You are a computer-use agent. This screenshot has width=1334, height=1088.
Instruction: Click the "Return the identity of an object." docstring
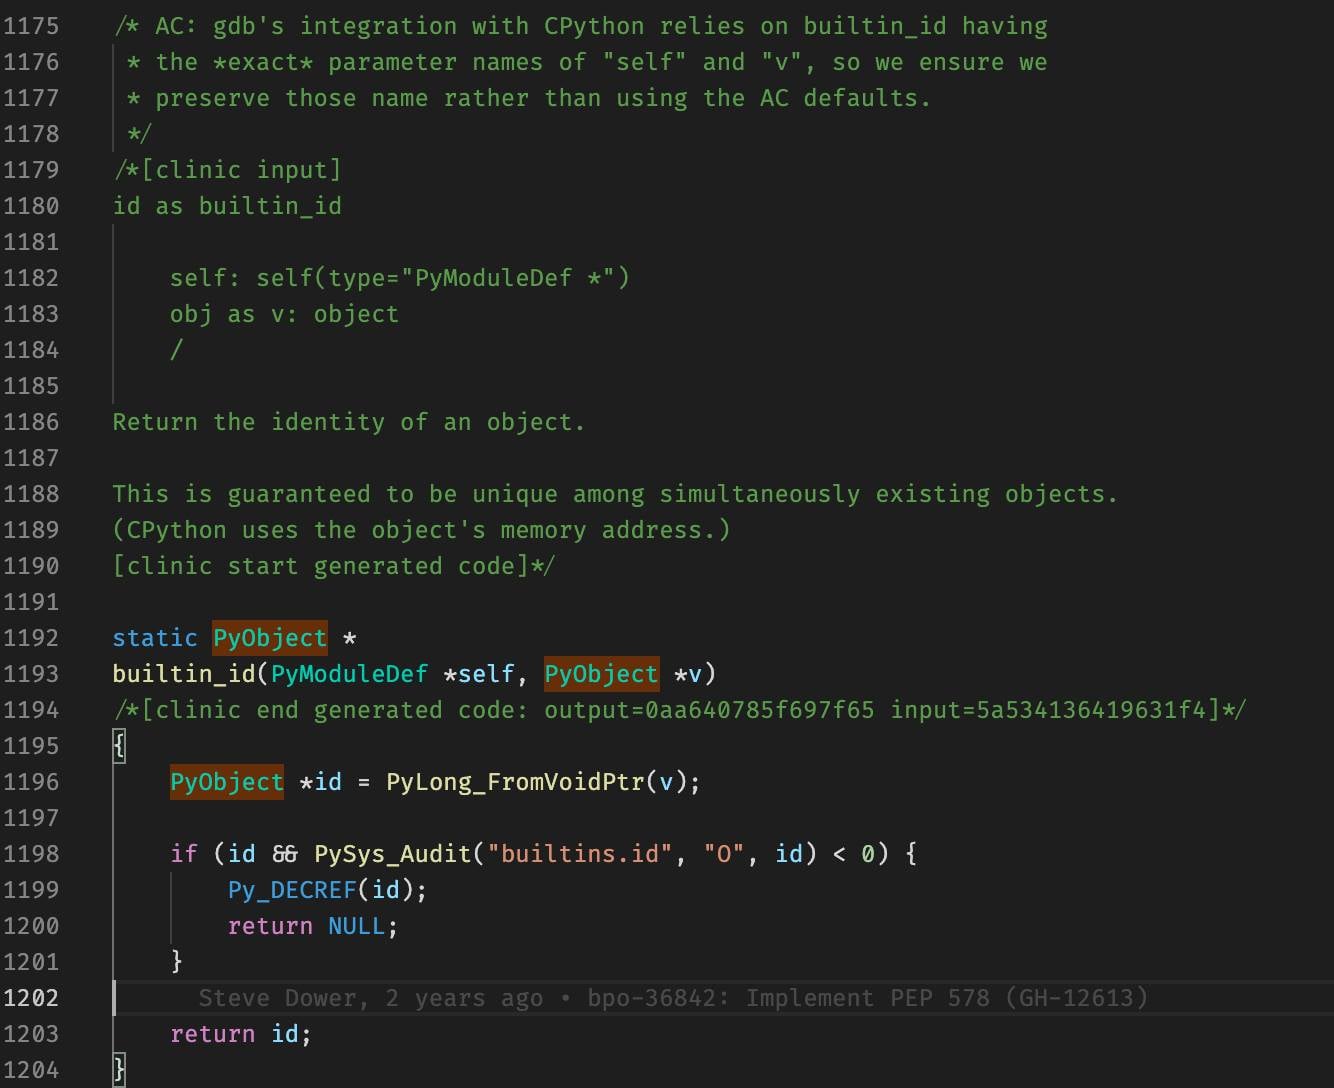tap(348, 422)
